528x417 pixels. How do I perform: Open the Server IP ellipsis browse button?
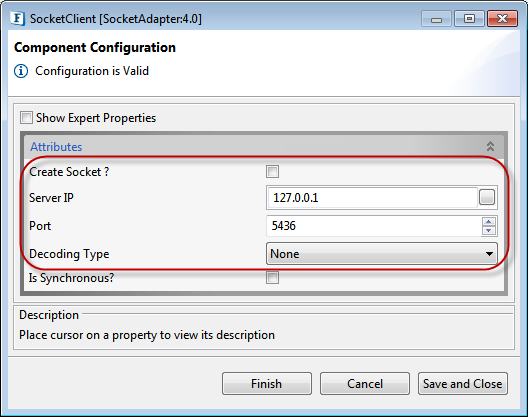(487, 197)
